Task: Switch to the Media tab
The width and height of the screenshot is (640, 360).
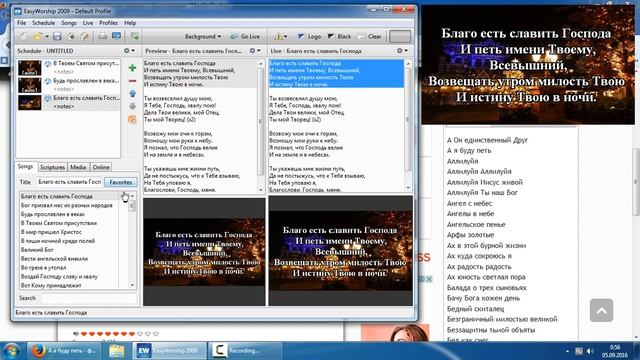Action: click(x=78, y=167)
